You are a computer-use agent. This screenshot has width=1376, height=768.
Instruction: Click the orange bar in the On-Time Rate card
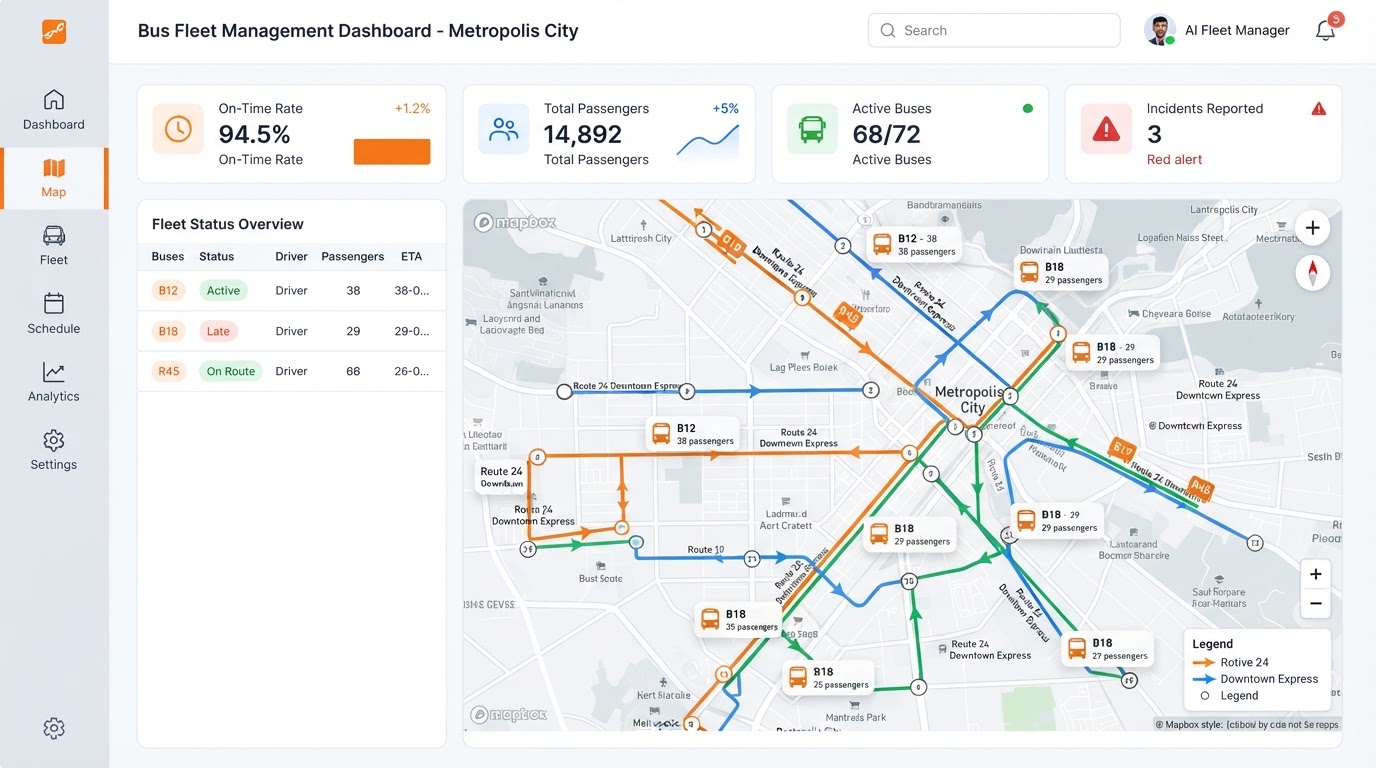pyautogui.click(x=392, y=151)
